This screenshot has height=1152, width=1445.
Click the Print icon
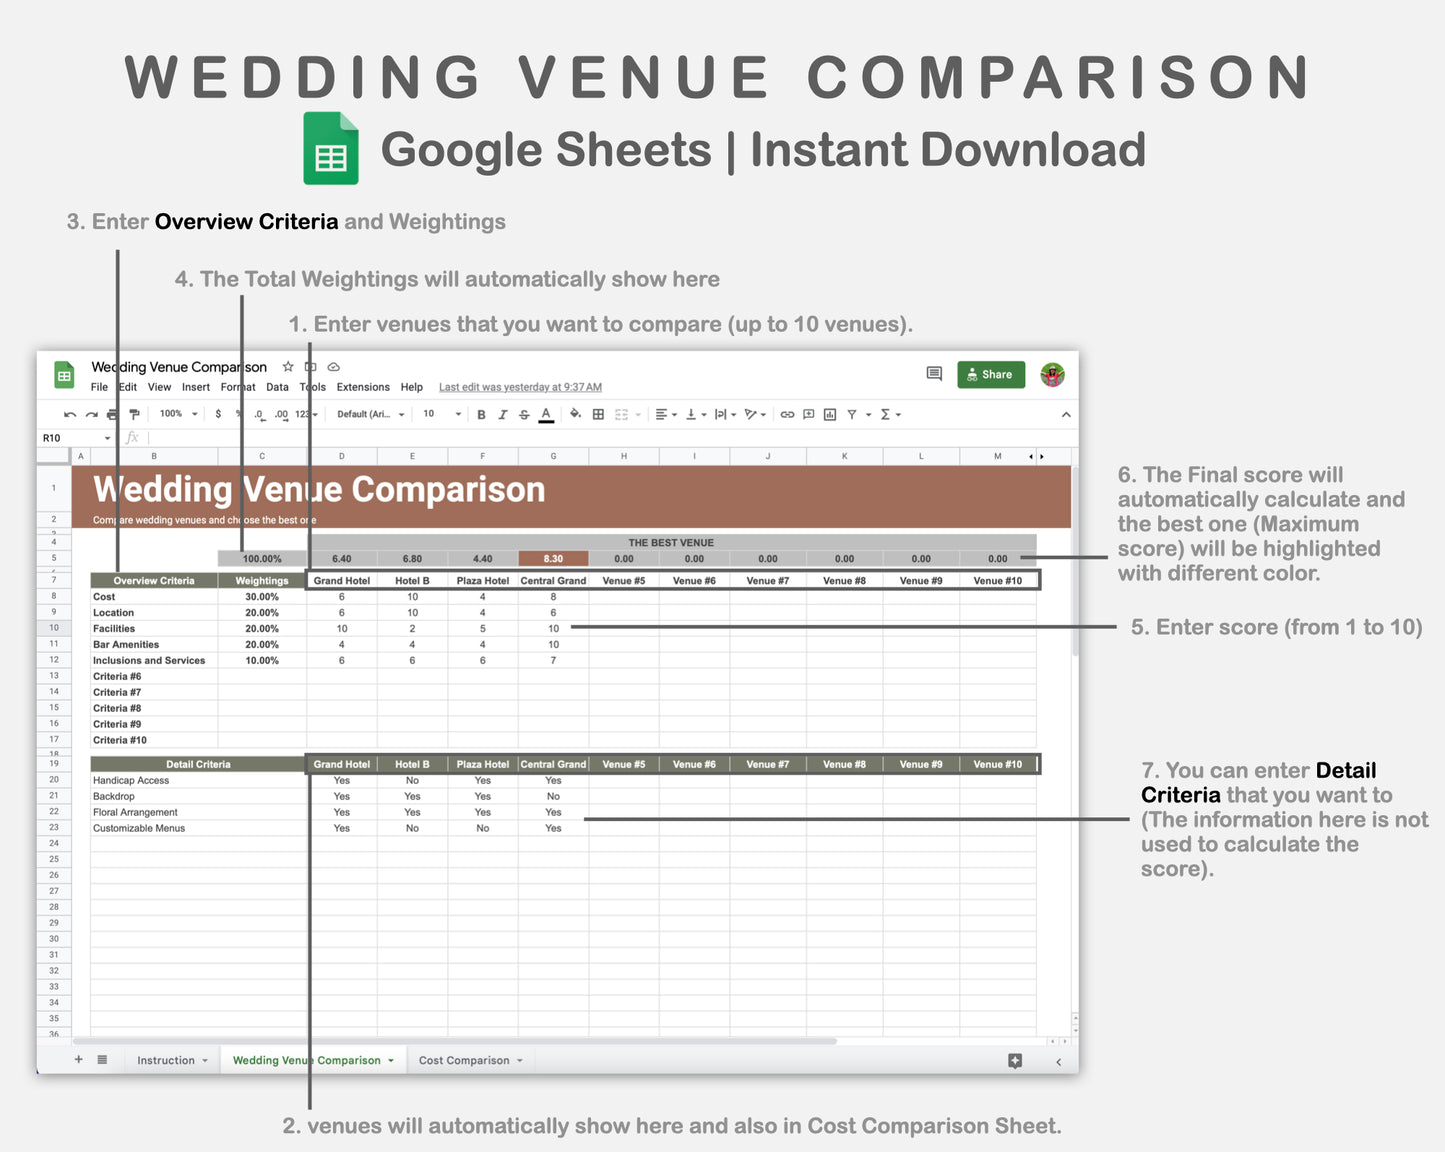(112, 414)
